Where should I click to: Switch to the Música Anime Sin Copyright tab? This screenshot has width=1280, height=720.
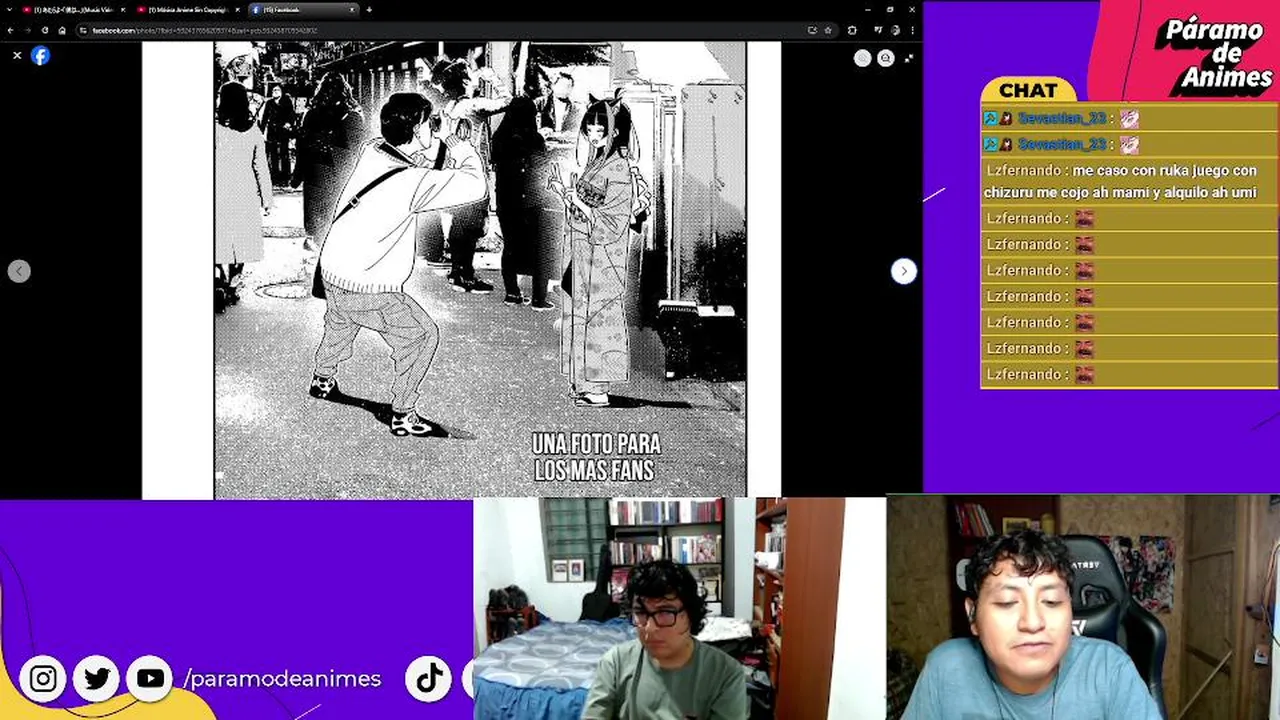click(186, 10)
